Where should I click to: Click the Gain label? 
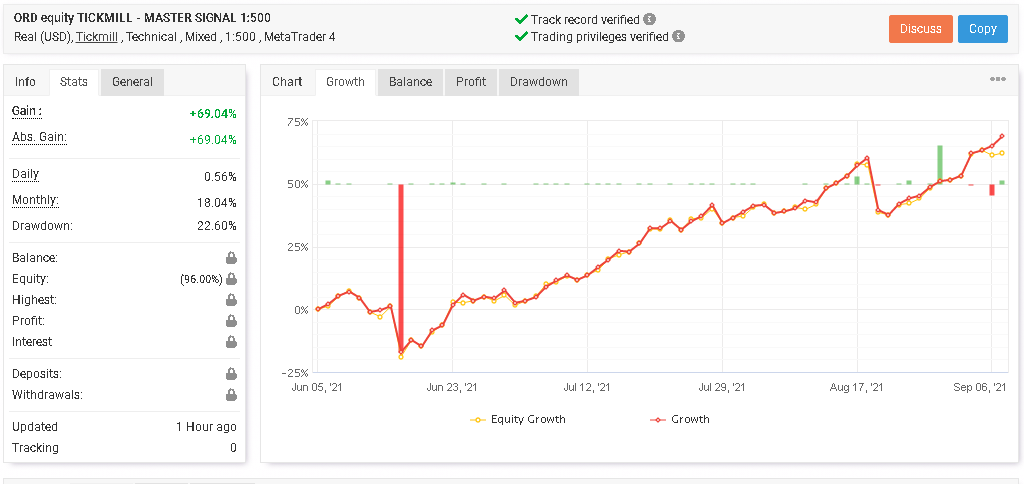click(27, 112)
